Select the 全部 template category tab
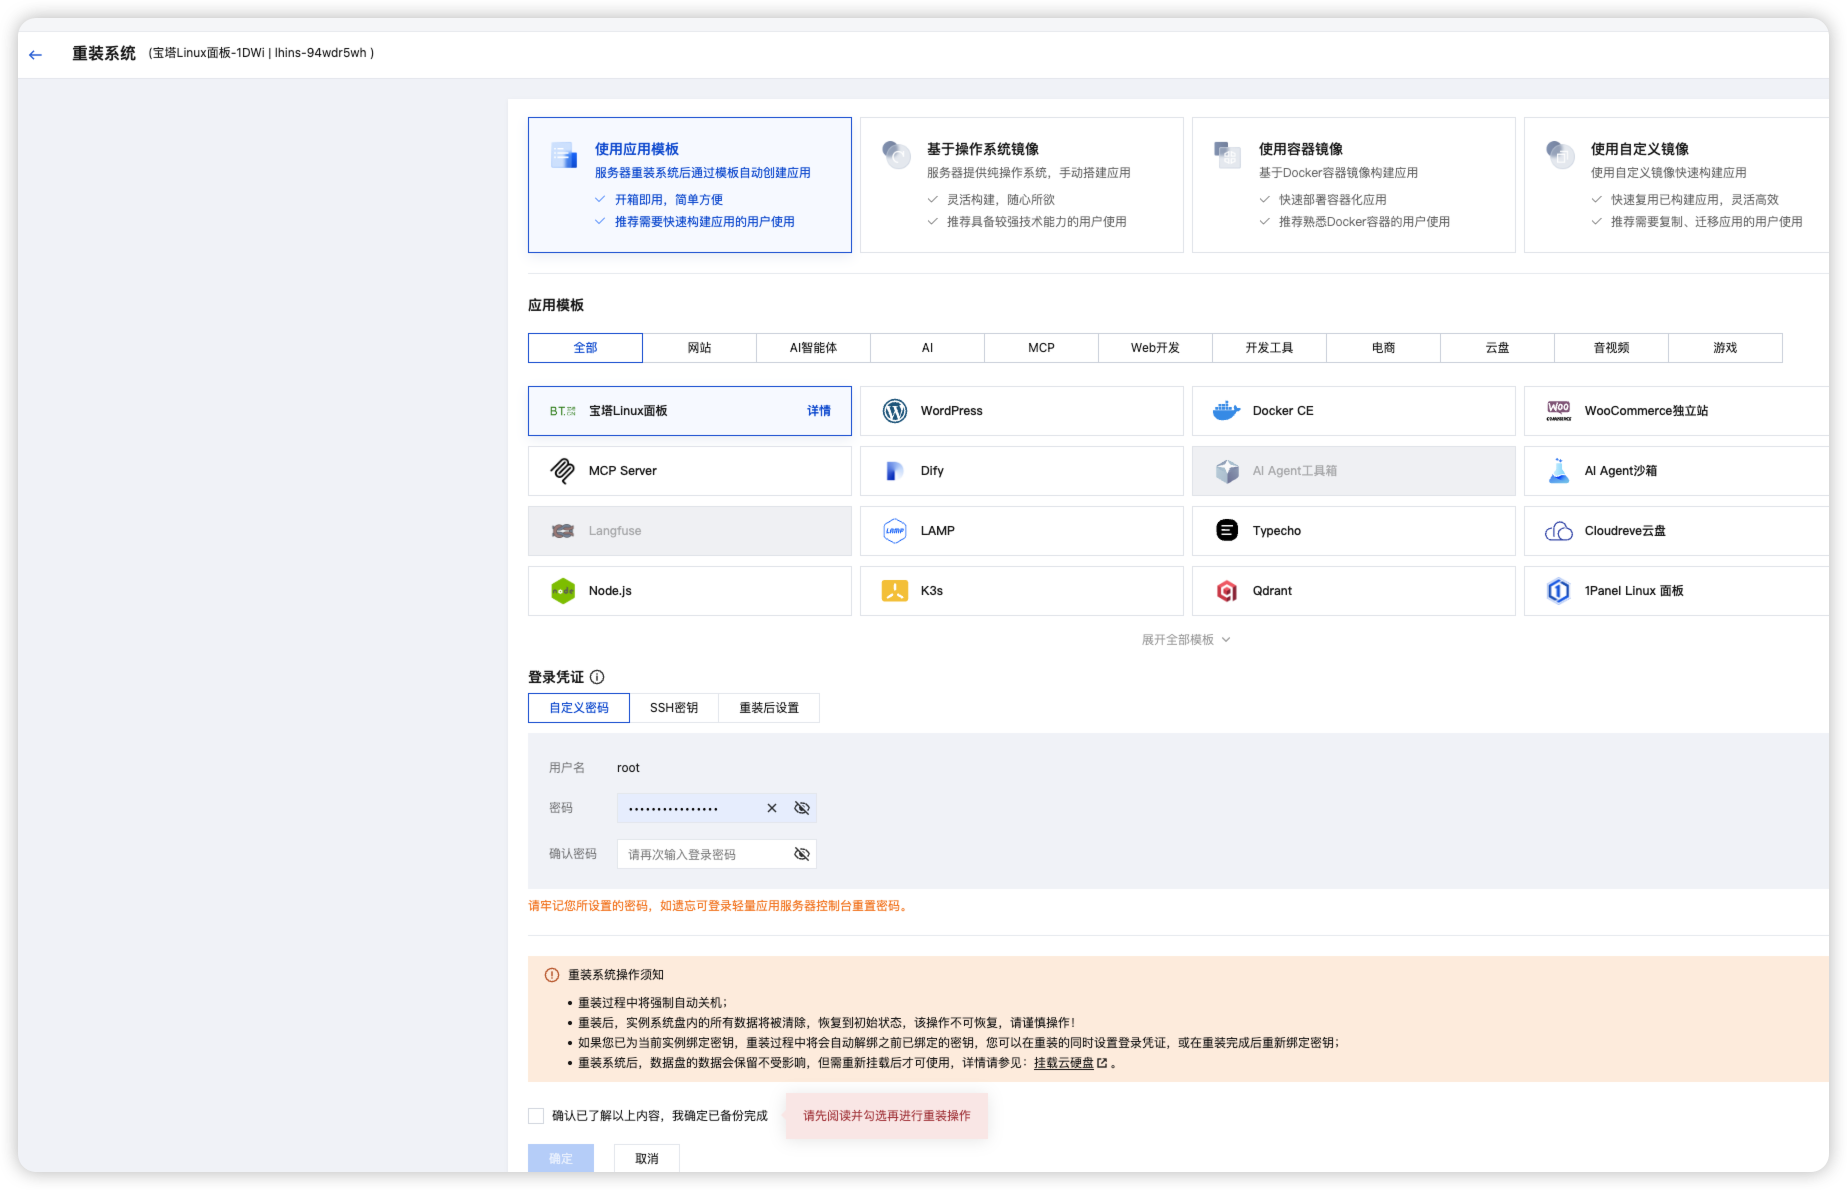1847x1190 pixels. pyautogui.click(x=585, y=348)
